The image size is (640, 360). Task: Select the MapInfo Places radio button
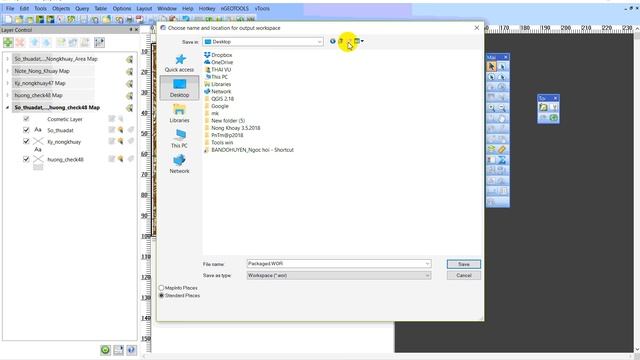(x=162, y=288)
